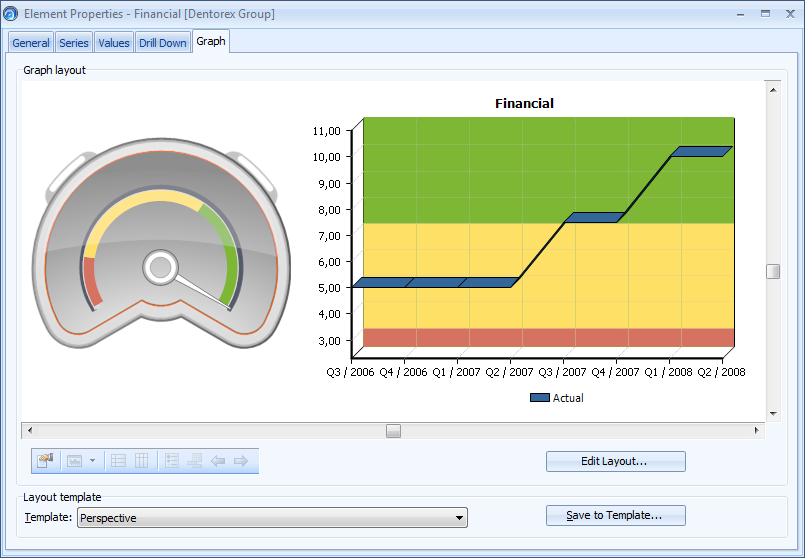This screenshot has width=805, height=558.
Task: Click the vertical scrollbar thumb
Action: tap(773, 272)
